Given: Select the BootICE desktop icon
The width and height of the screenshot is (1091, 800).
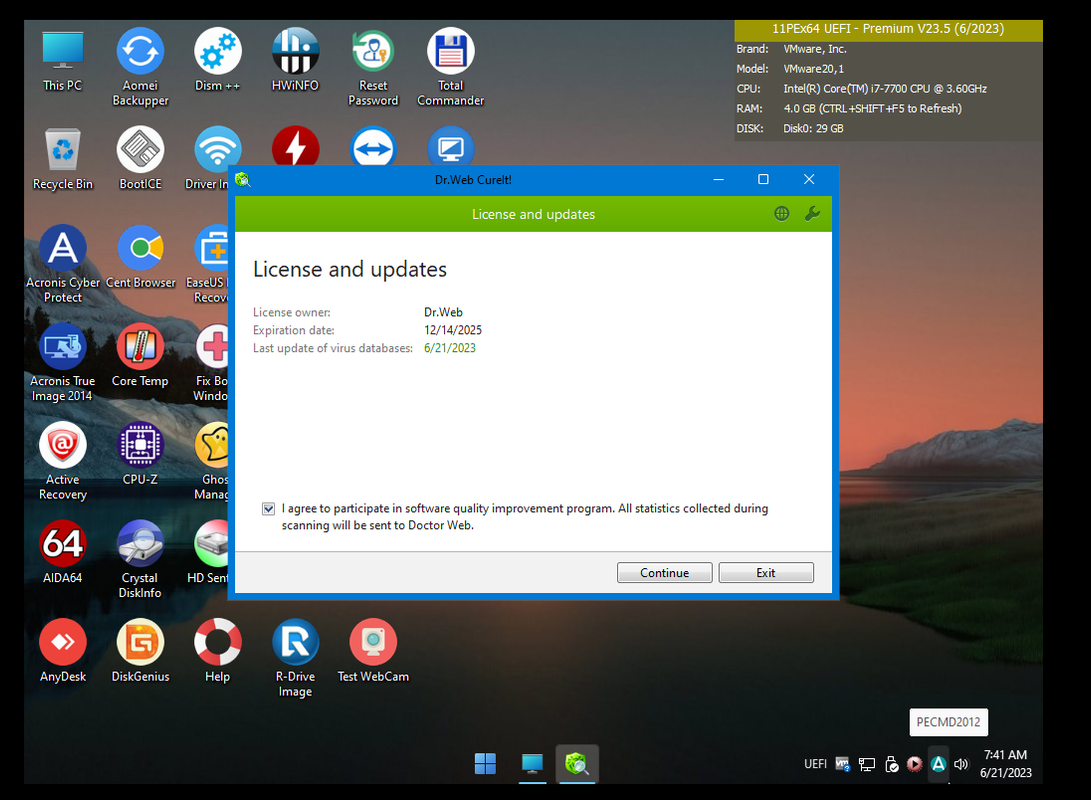Looking at the screenshot, I should pyautogui.click(x=141, y=159).
